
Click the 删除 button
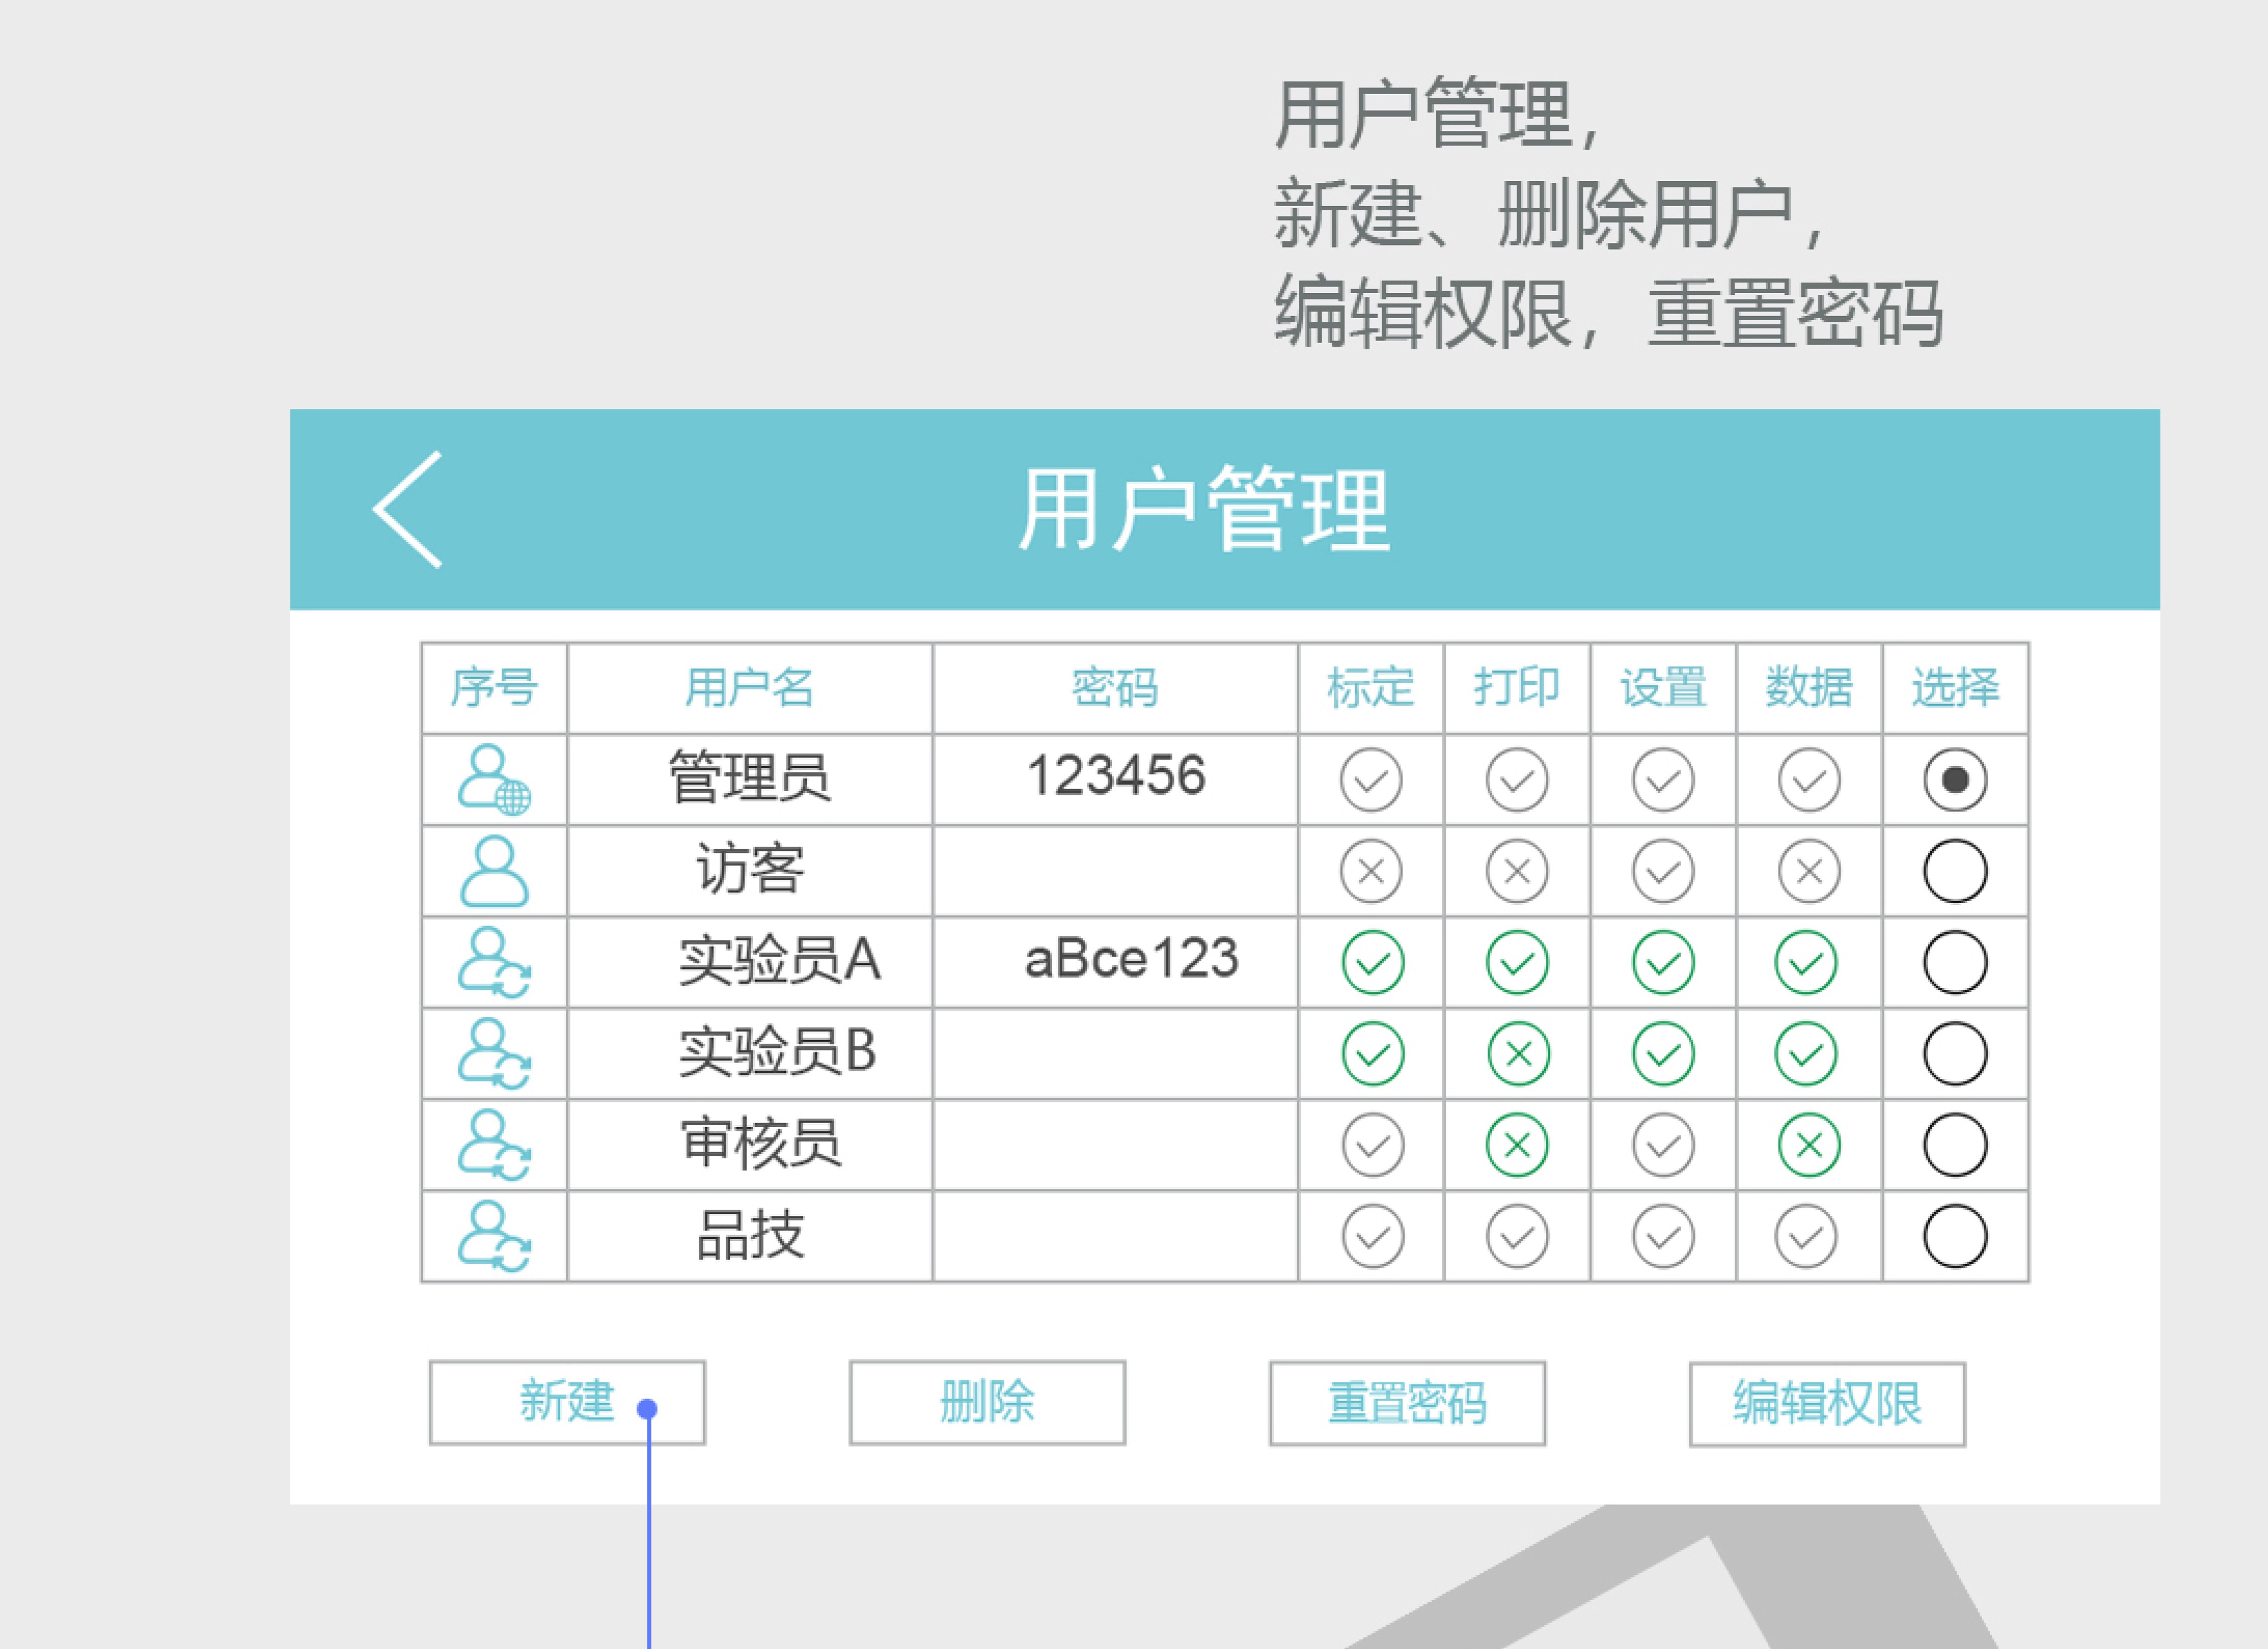point(987,1402)
